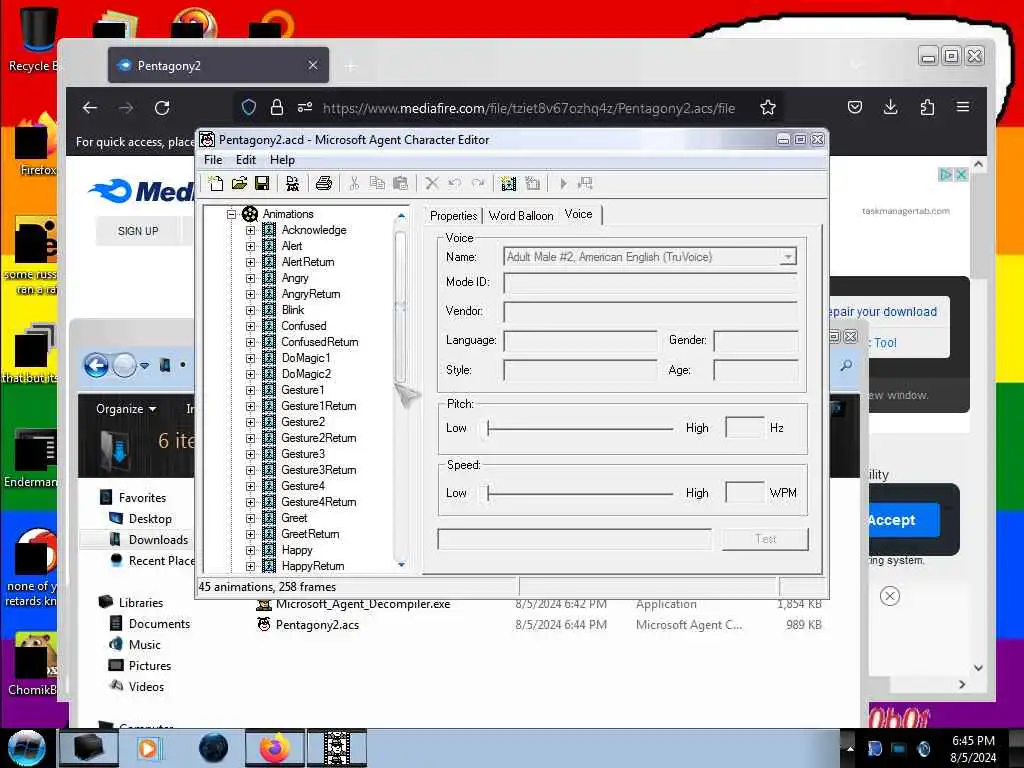Click the last toolbar icon after Preview

click(585, 184)
